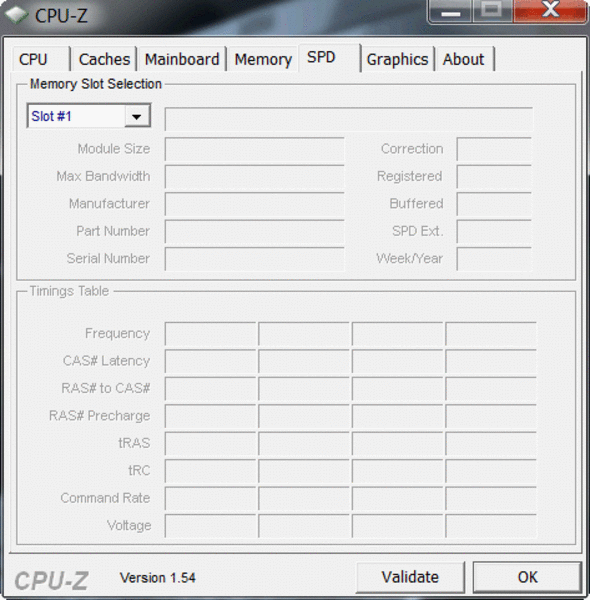
Task: Click the Buffered field
Action: 494,204
